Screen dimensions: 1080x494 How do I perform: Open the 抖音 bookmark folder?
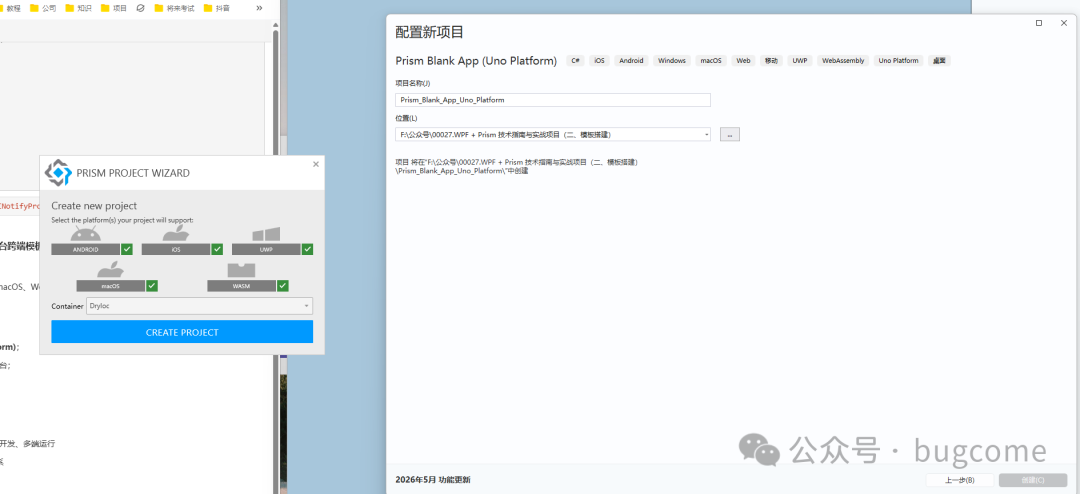point(218,8)
